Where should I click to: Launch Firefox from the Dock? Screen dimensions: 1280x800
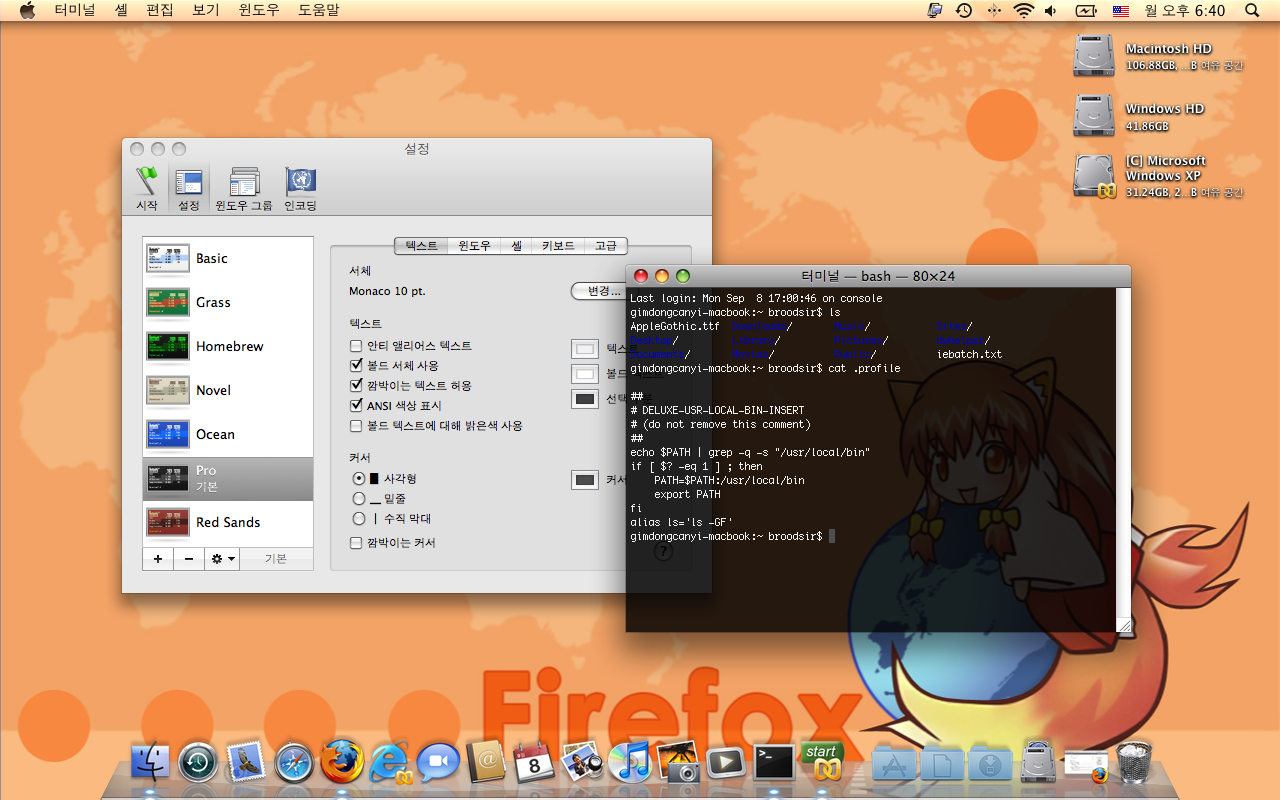342,763
